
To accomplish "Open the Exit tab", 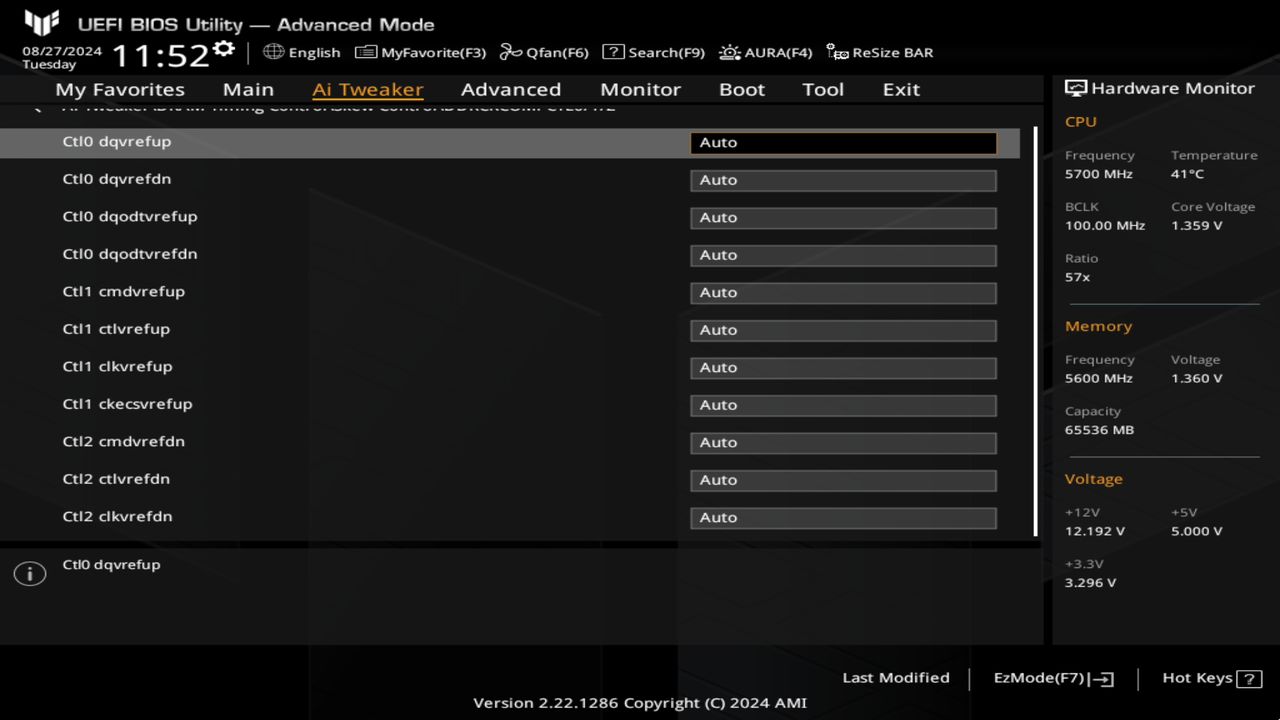I will (901, 89).
